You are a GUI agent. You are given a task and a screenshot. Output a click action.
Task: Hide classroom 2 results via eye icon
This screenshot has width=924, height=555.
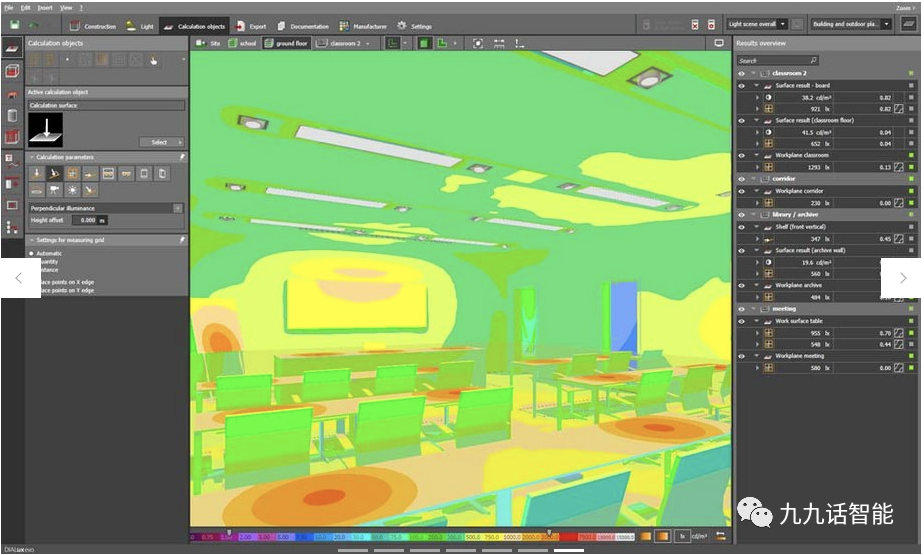tap(741, 74)
